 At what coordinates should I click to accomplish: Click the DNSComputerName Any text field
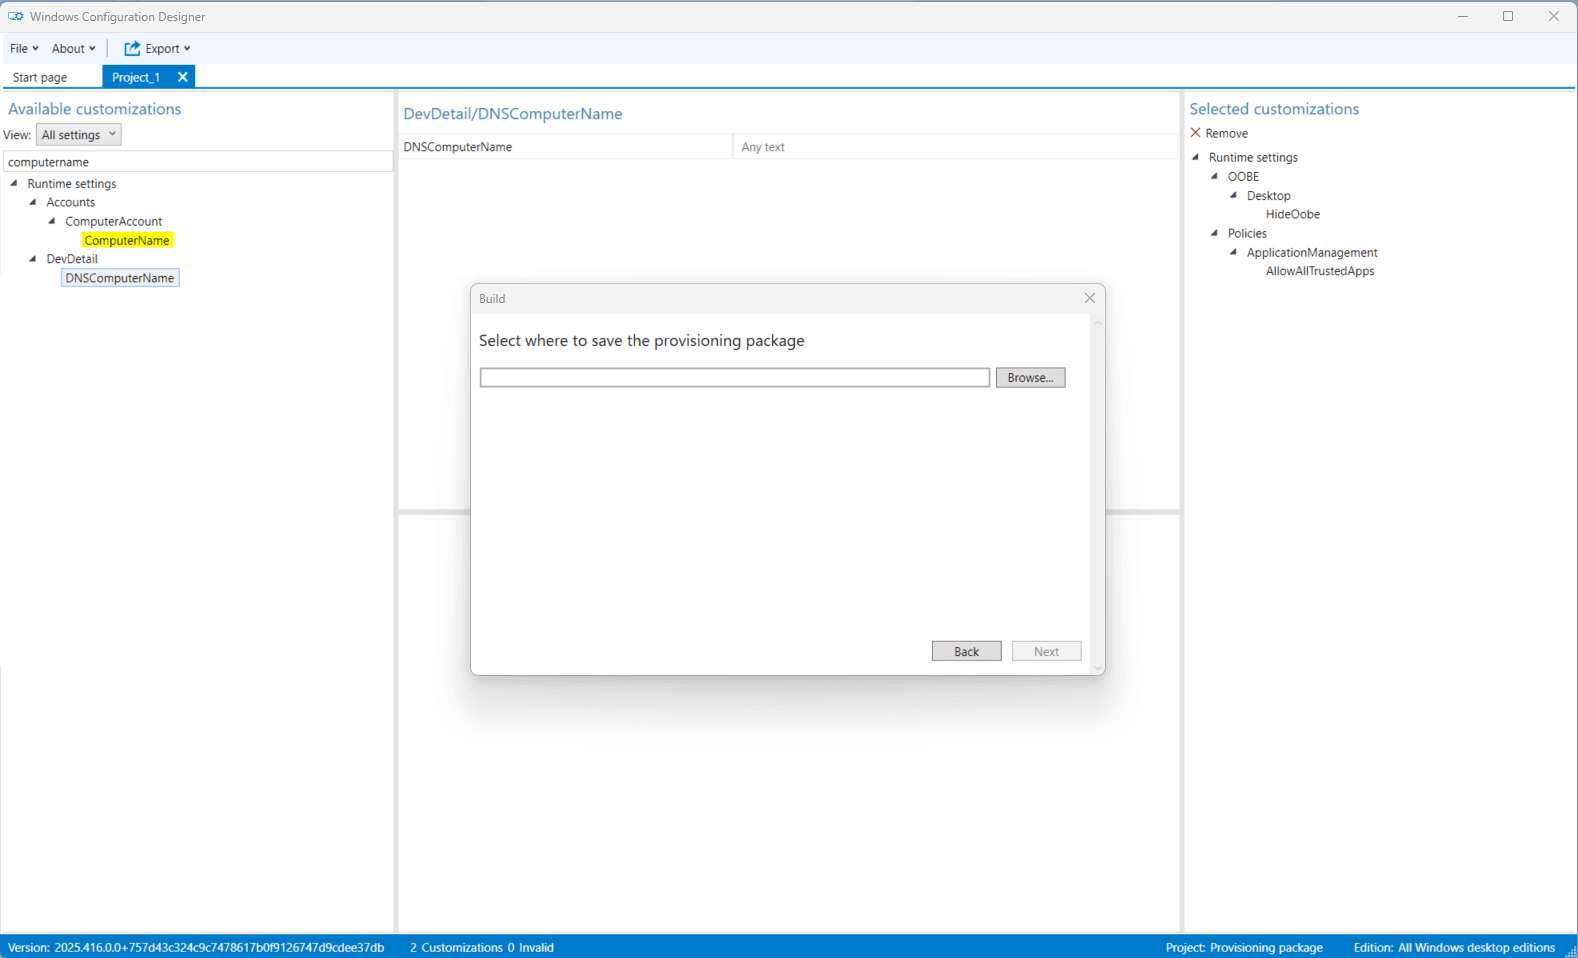[955, 147]
